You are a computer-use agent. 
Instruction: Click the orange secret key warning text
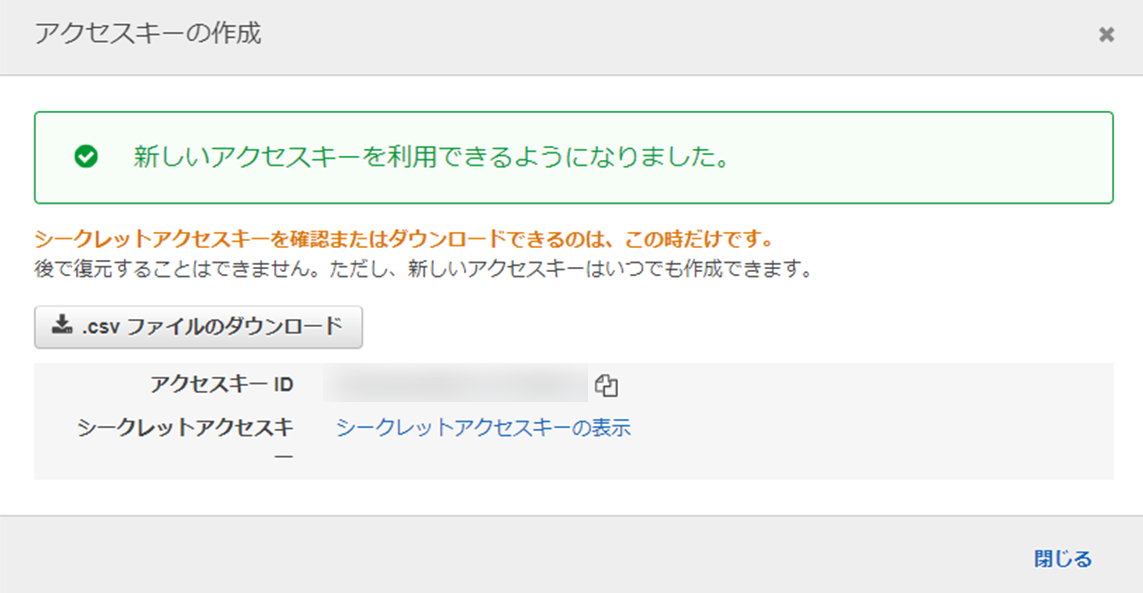[x=405, y=240]
